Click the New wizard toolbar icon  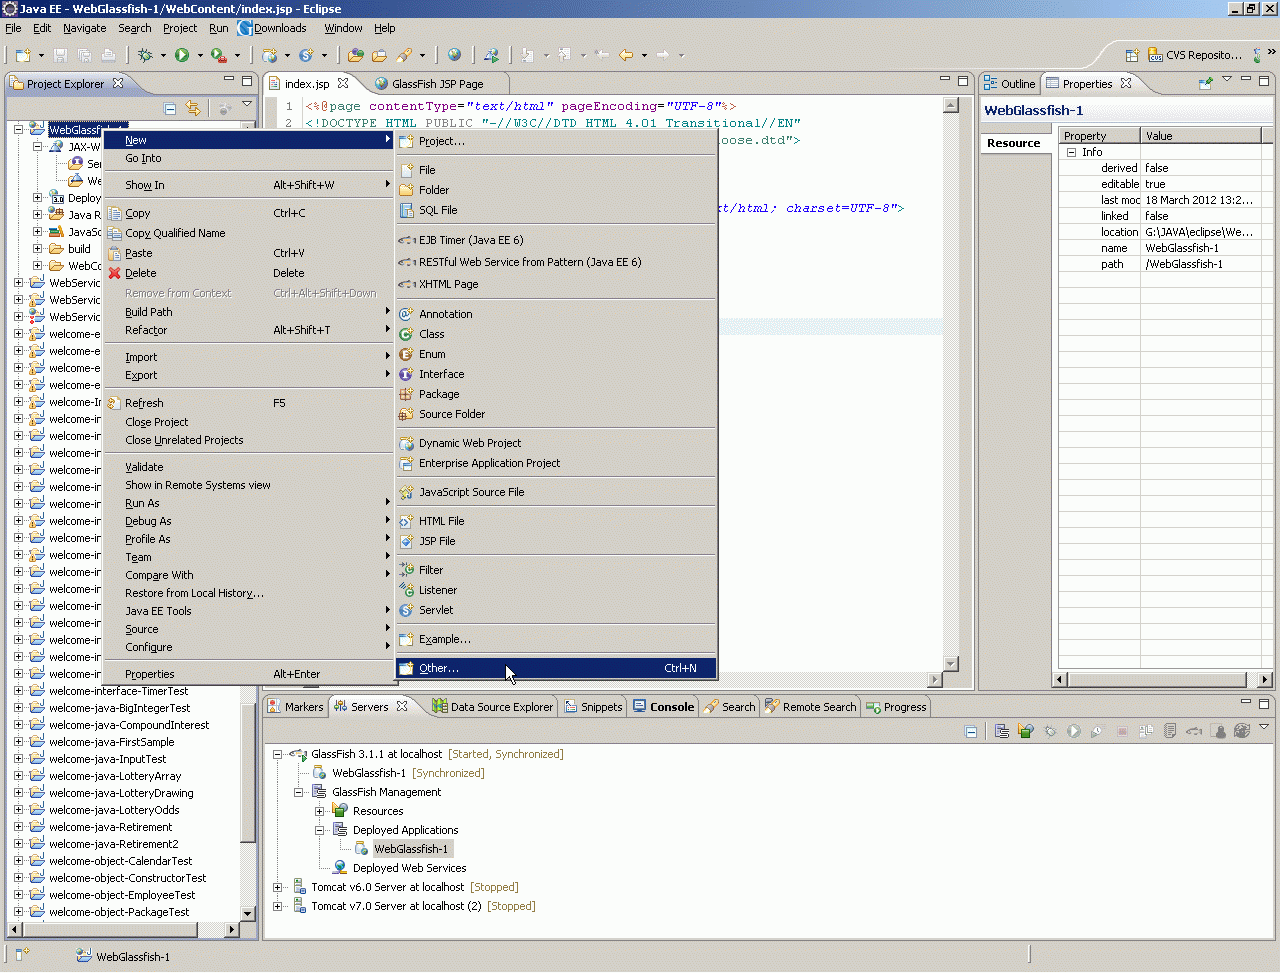tap(22, 55)
